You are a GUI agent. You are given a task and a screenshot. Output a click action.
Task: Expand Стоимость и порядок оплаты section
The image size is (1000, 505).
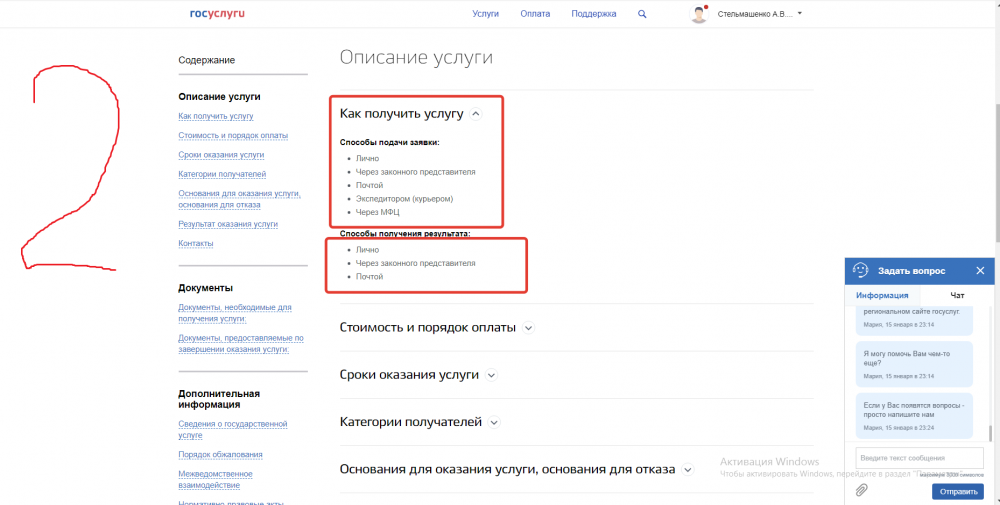[x=529, y=327]
